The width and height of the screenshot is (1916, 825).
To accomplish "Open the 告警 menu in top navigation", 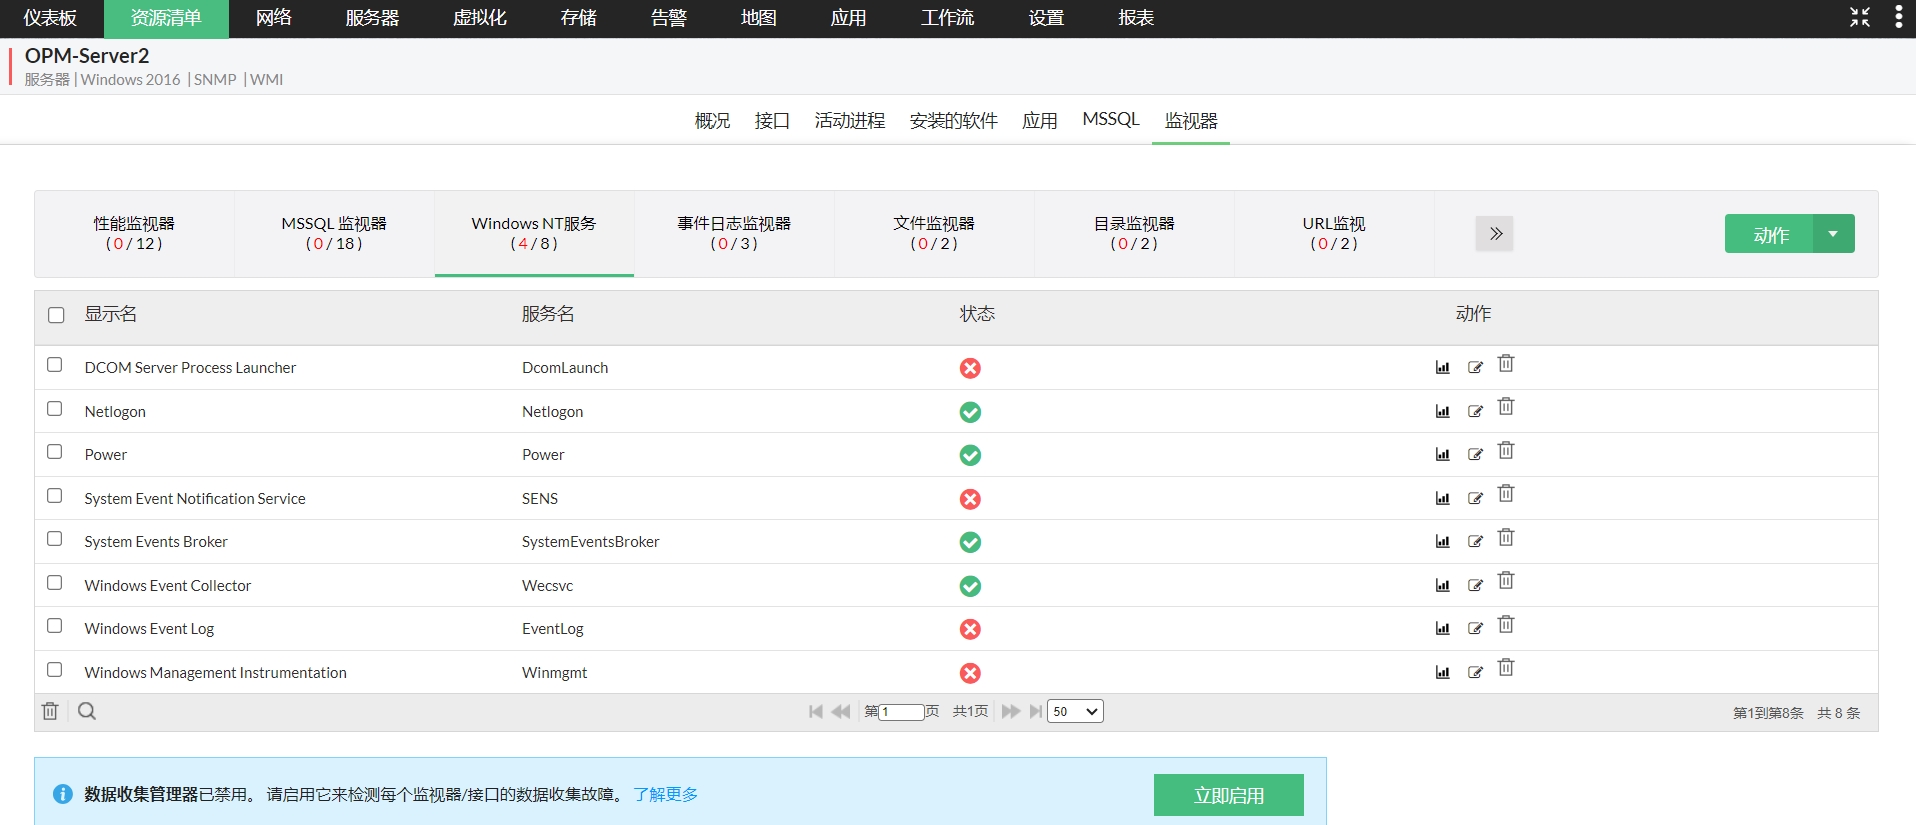I will pyautogui.click(x=668, y=18).
